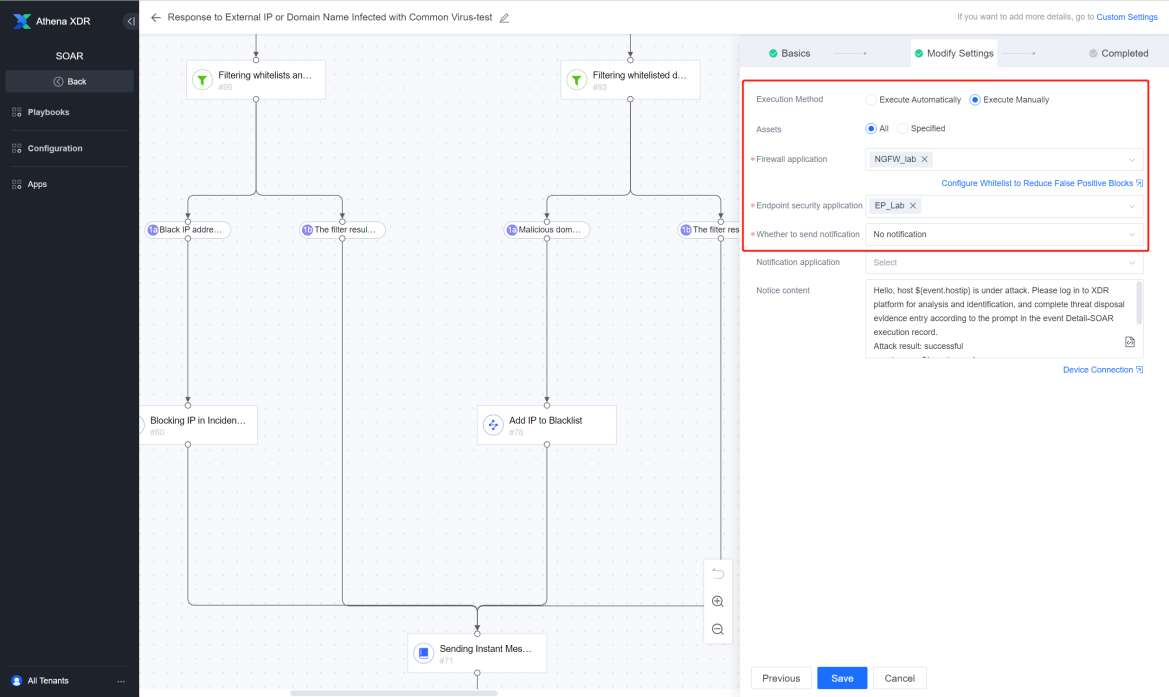Click the Completed step grey circle icon

(x=1093, y=54)
